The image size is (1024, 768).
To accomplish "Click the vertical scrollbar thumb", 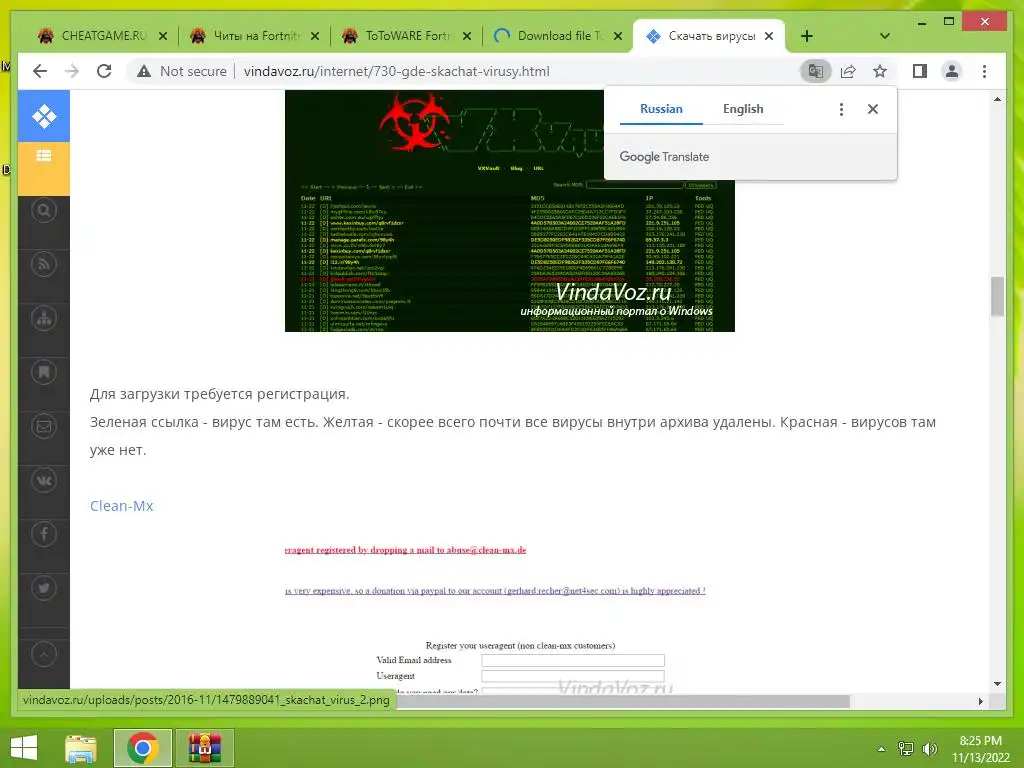I will pyautogui.click(x=997, y=296).
